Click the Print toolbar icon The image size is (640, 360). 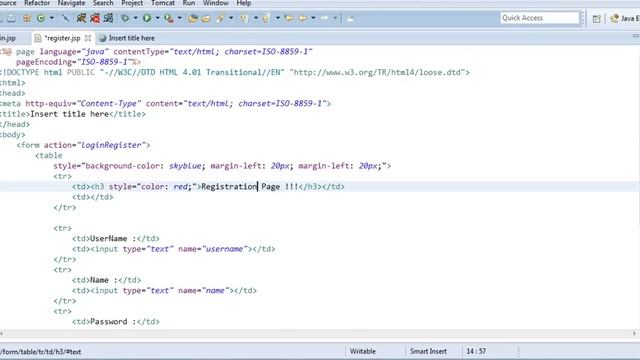coord(11,18)
